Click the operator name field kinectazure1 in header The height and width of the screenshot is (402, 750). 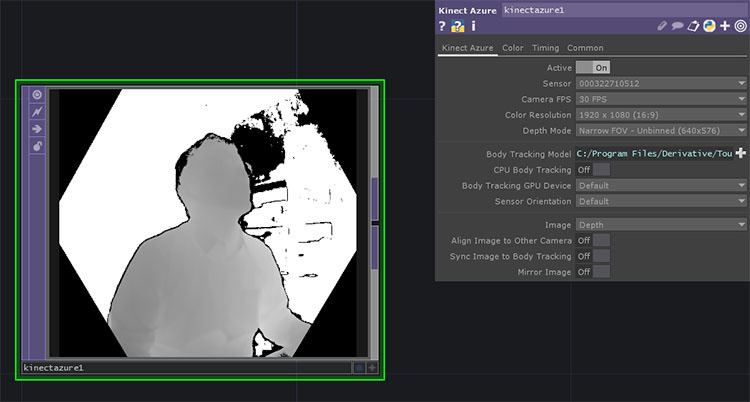click(x=624, y=10)
